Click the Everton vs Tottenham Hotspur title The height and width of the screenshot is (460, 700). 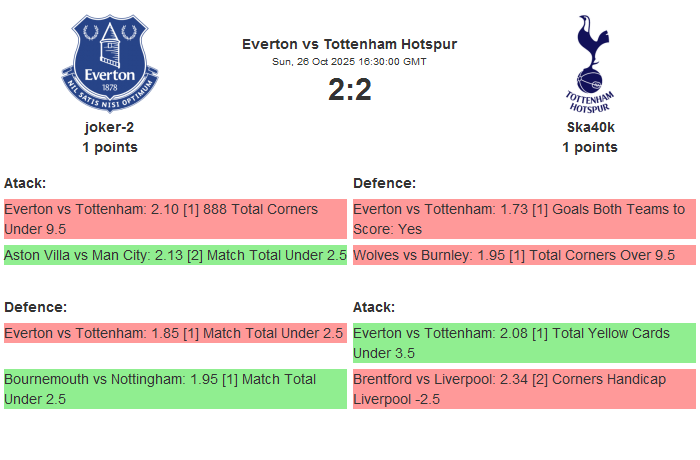click(350, 44)
